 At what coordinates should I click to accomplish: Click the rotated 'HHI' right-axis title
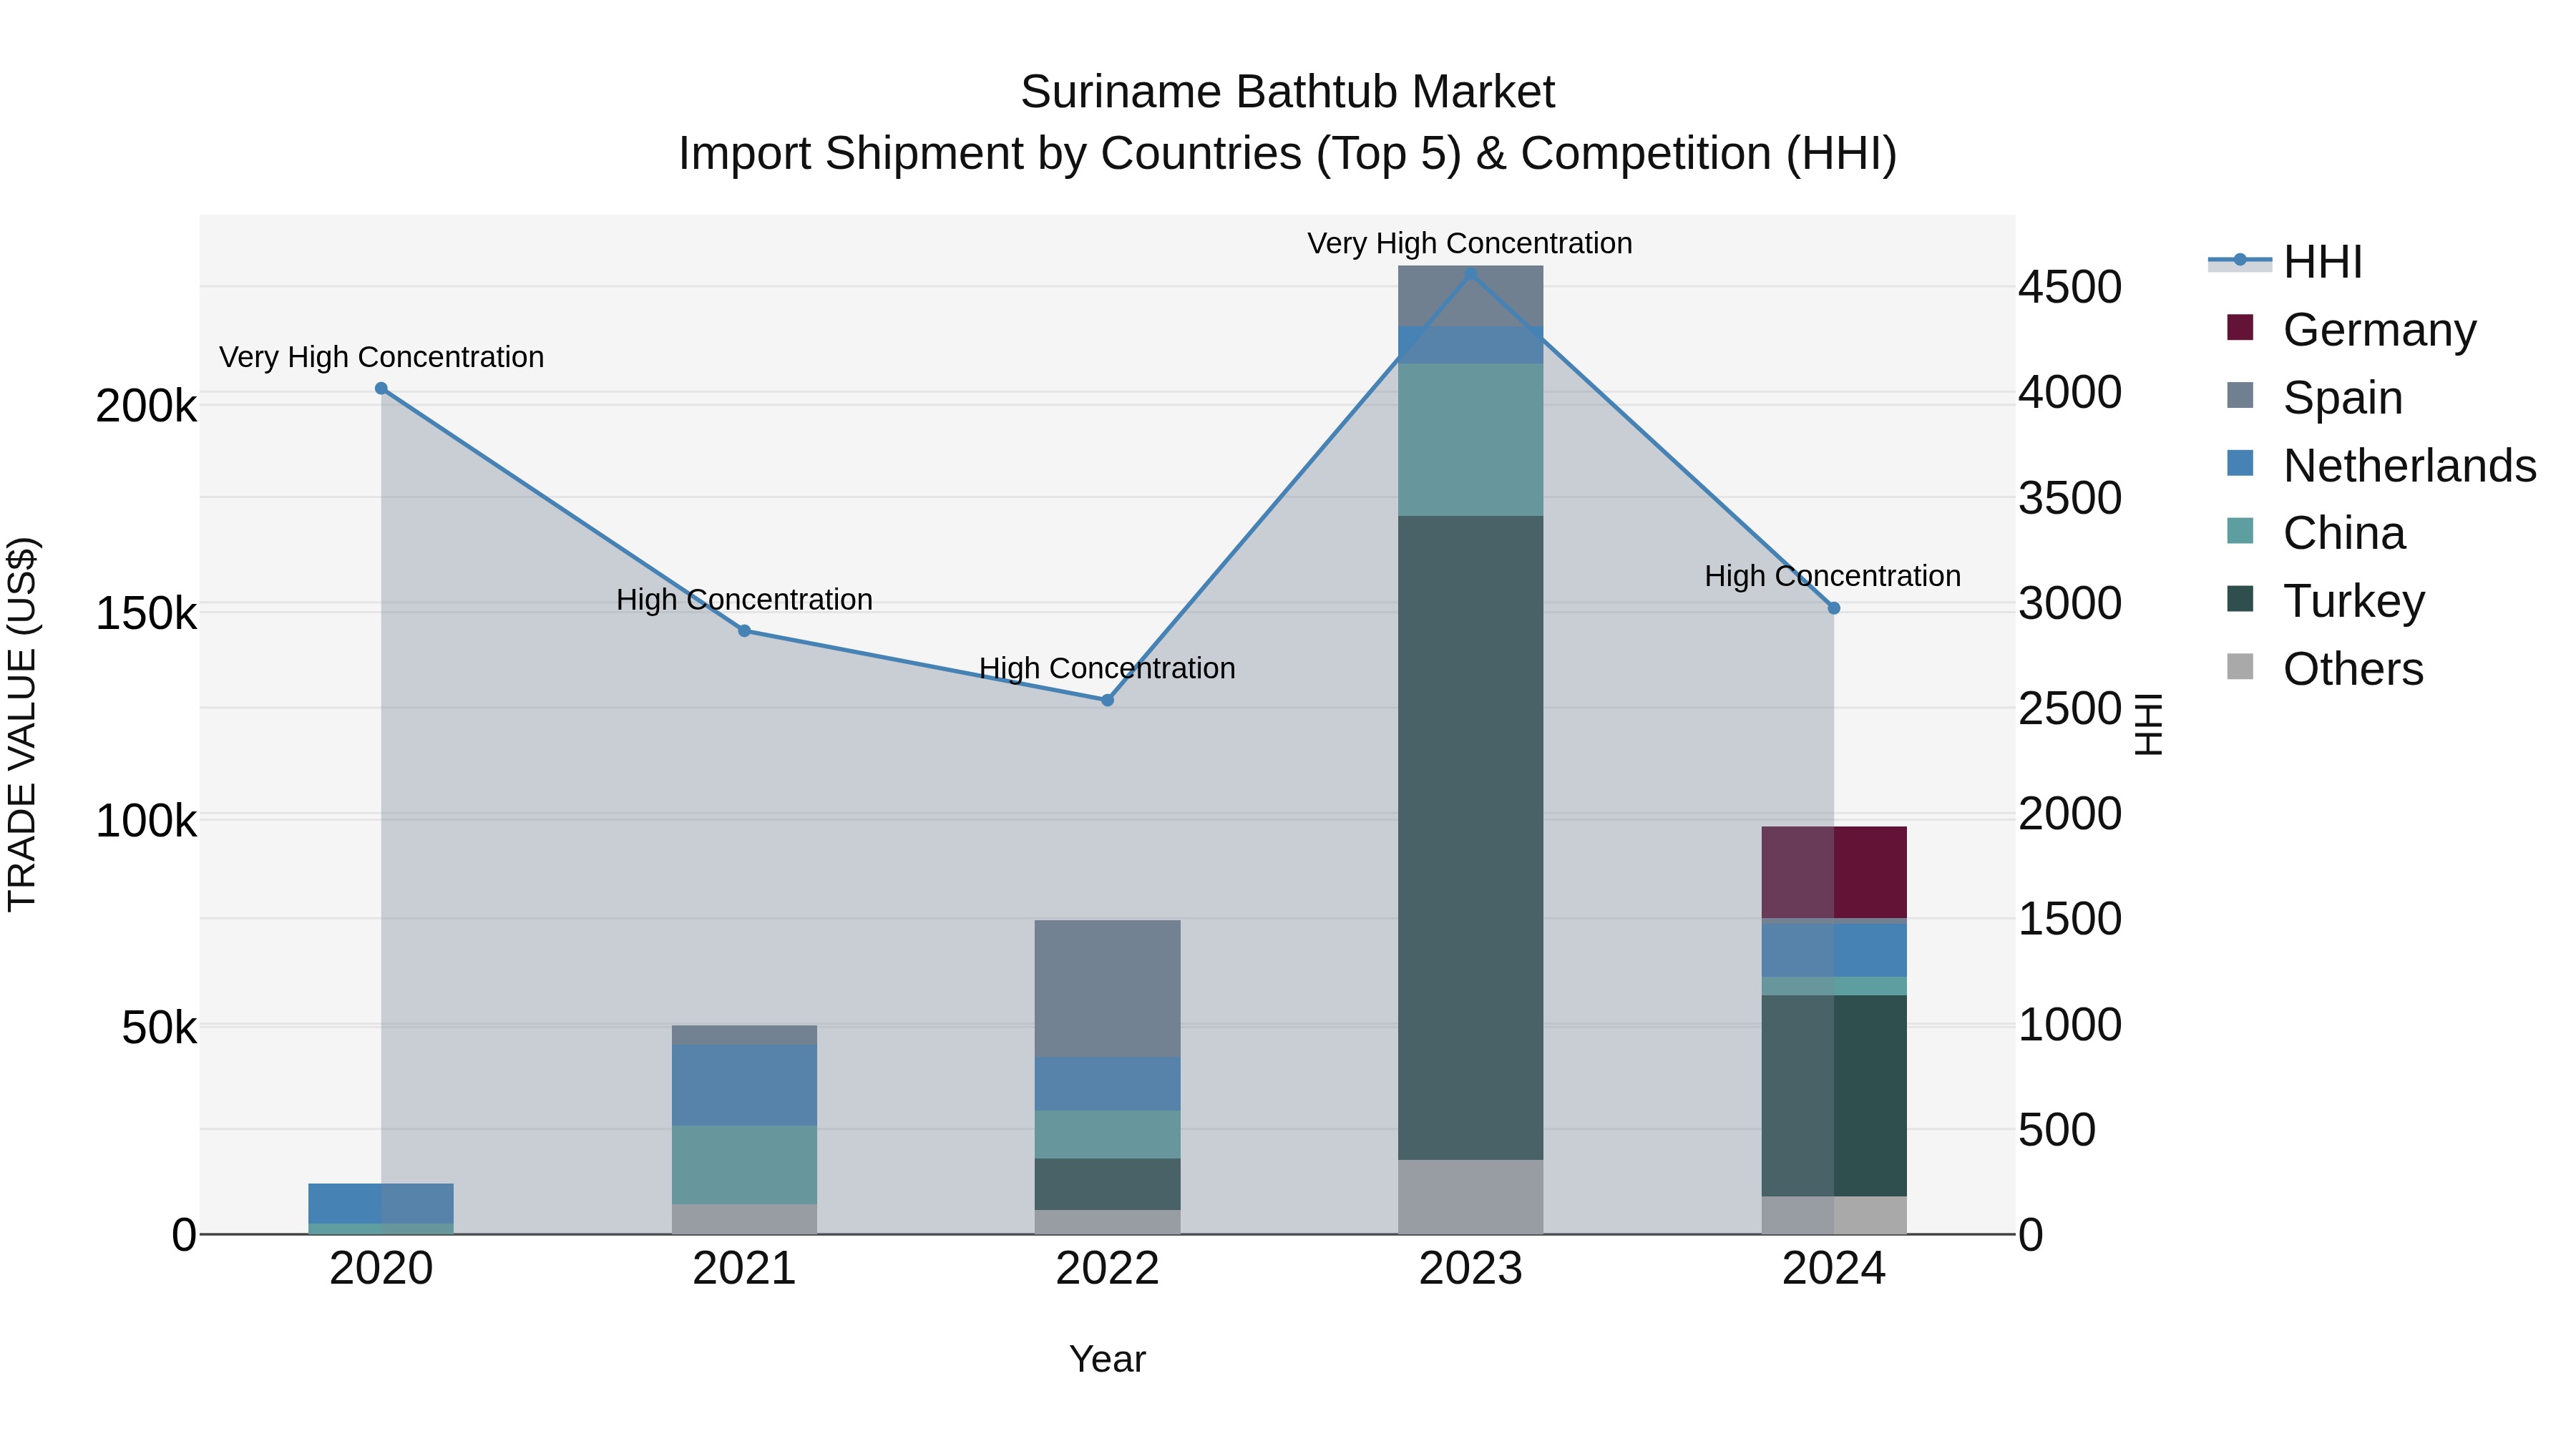click(2148, 724)
